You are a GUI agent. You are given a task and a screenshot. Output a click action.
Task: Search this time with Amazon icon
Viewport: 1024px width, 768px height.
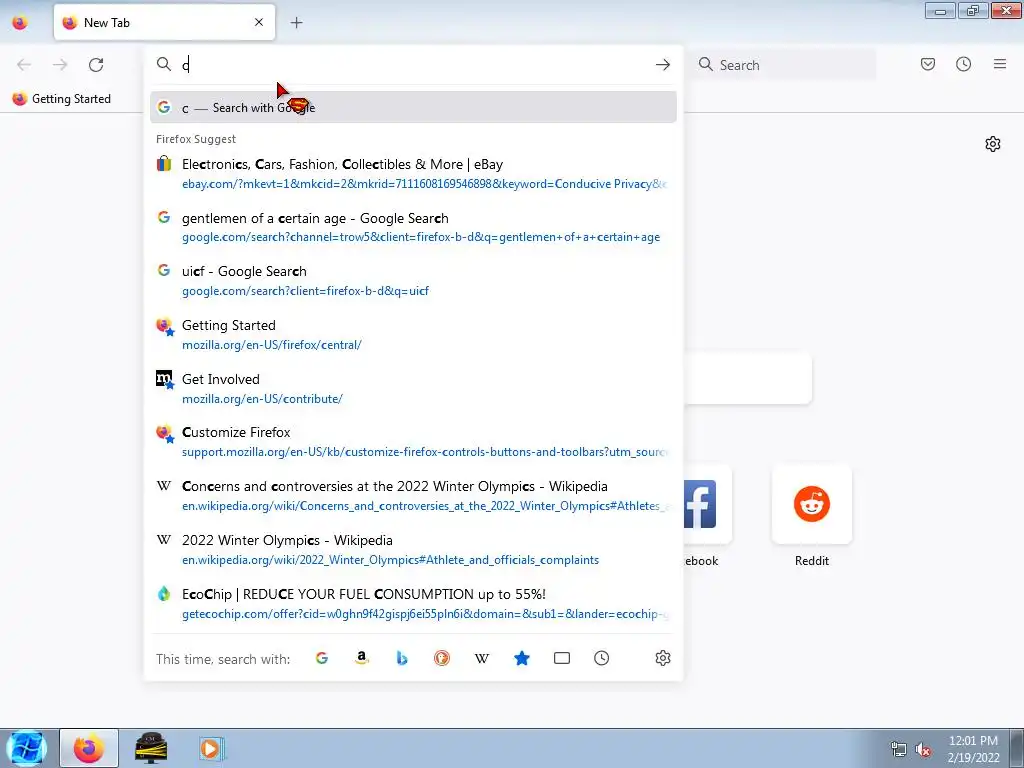(362, 658)
